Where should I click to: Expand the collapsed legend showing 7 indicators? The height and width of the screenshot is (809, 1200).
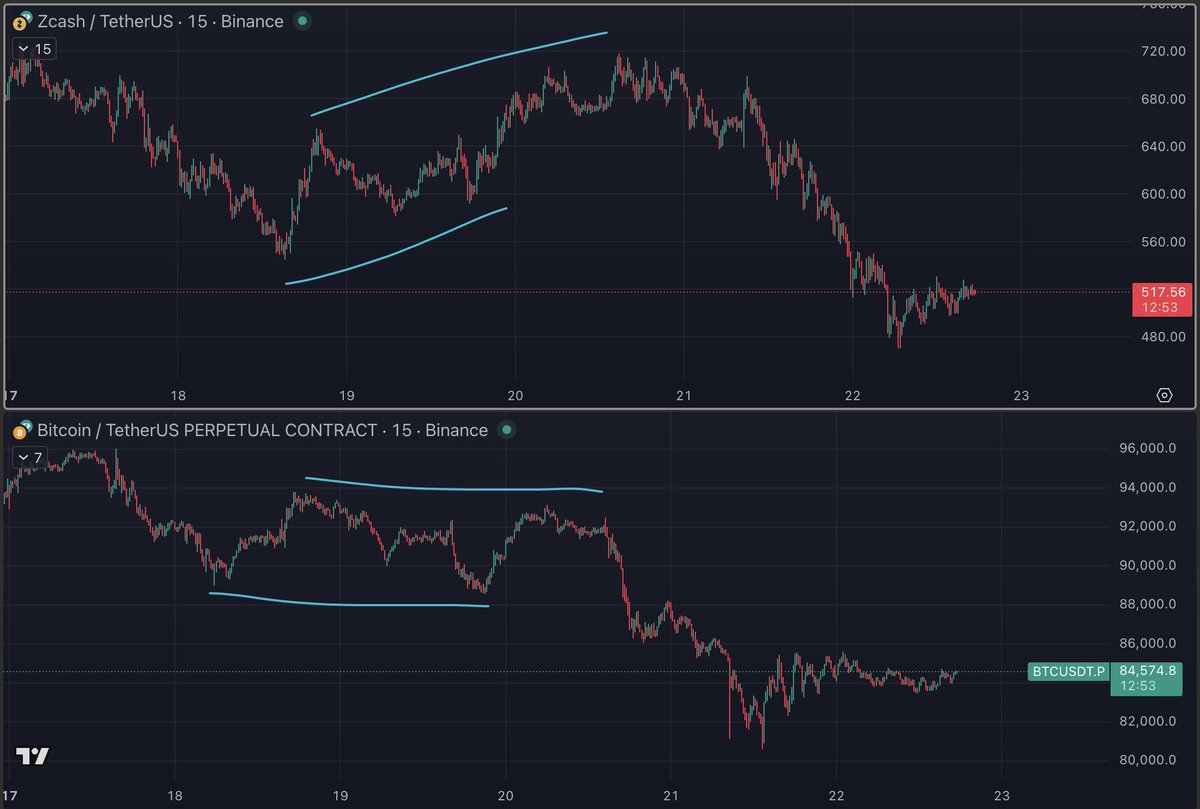click(31, 457)
